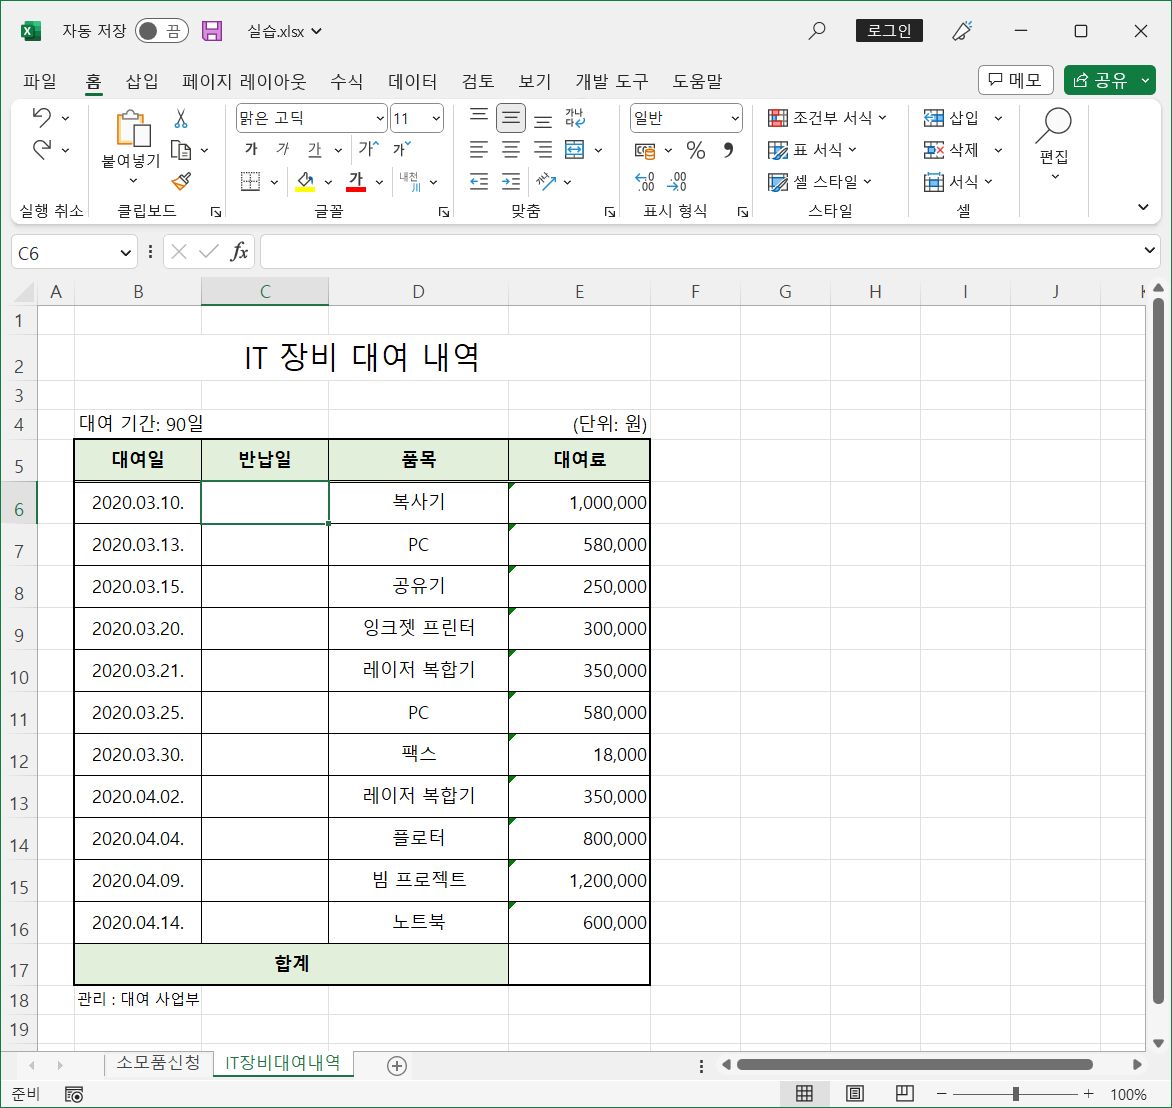Toggle the AutoSave switch
Screen dimensions: 1172x1108
[x=161, y=31]
